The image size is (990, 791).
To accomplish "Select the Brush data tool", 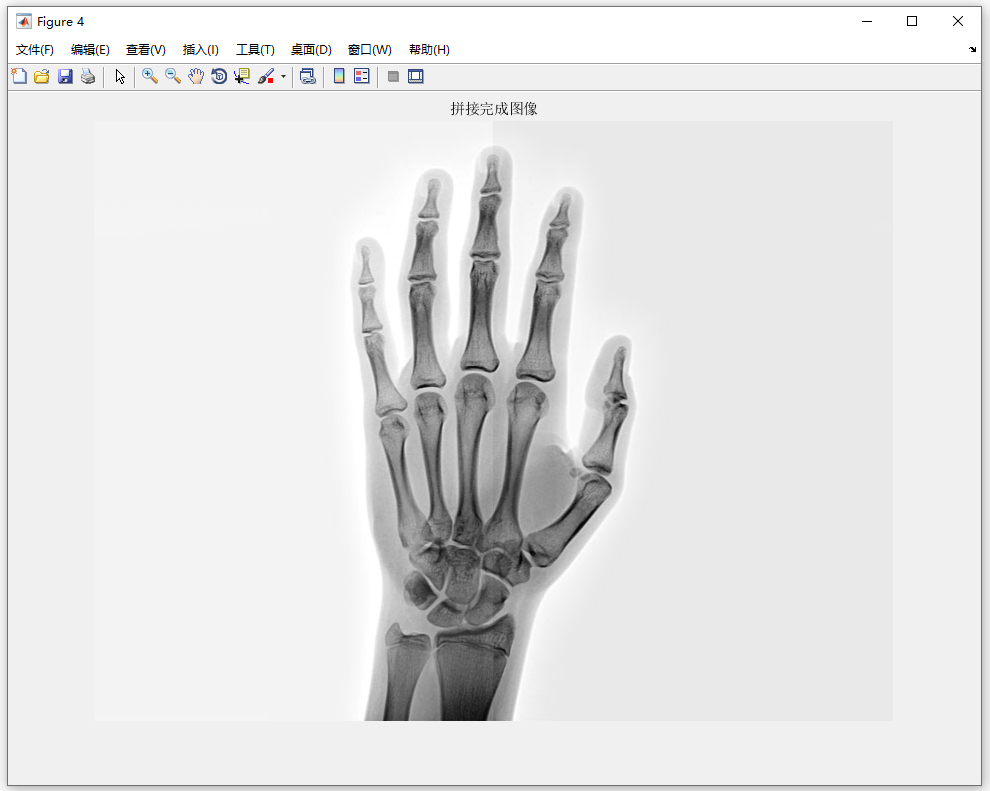I will pos(266,76).
